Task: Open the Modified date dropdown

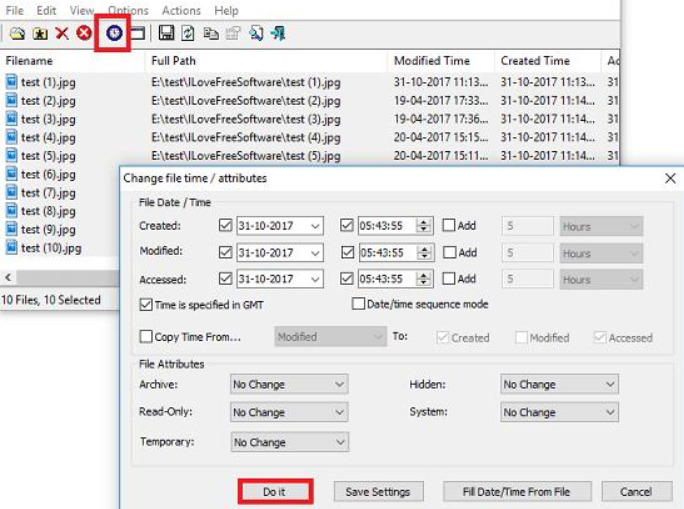Action: coord(315,253)
